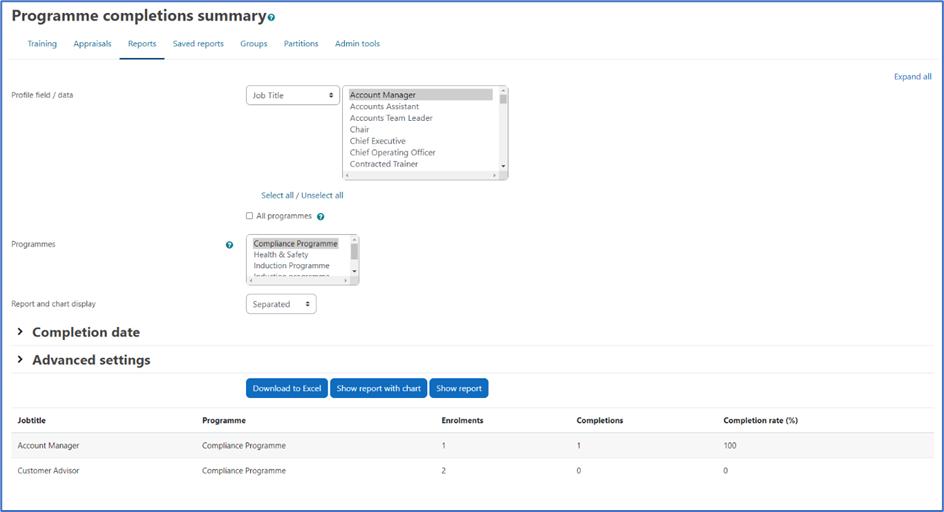Click Account Manager cell in results table
The image size is (944, 512).
pos(48,446)
